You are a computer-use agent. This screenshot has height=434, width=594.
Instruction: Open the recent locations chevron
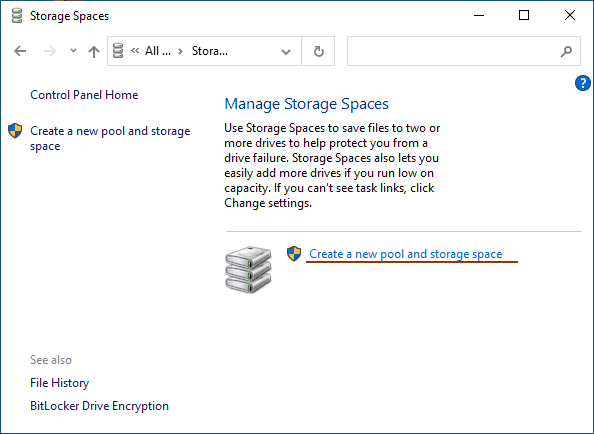(x=73, y=50)
